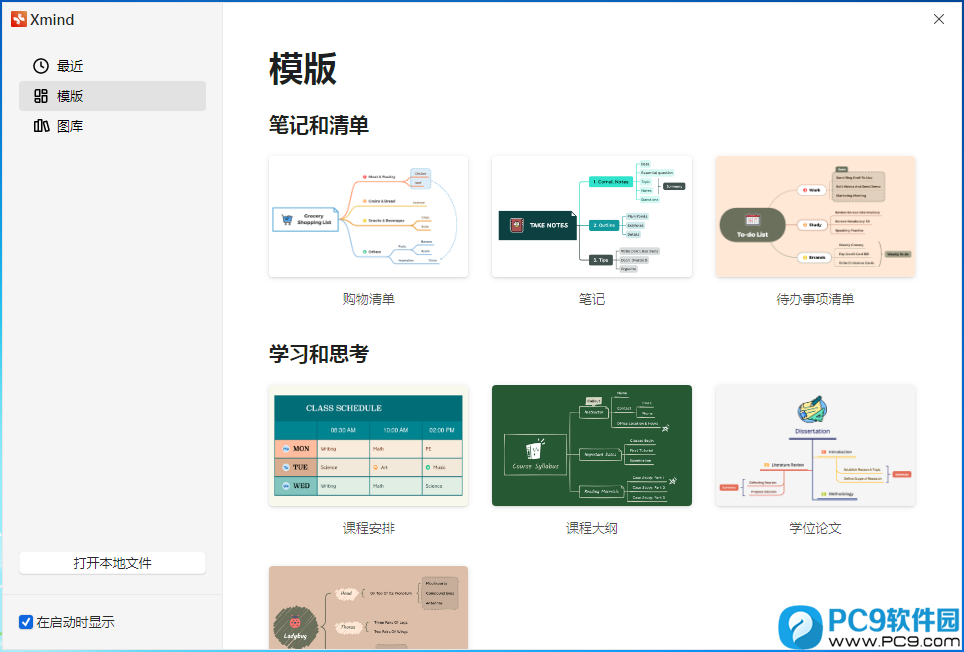The image size is (964, 652).
Task: Click the 课程安排 label
Action: click(x=368, y=528)
